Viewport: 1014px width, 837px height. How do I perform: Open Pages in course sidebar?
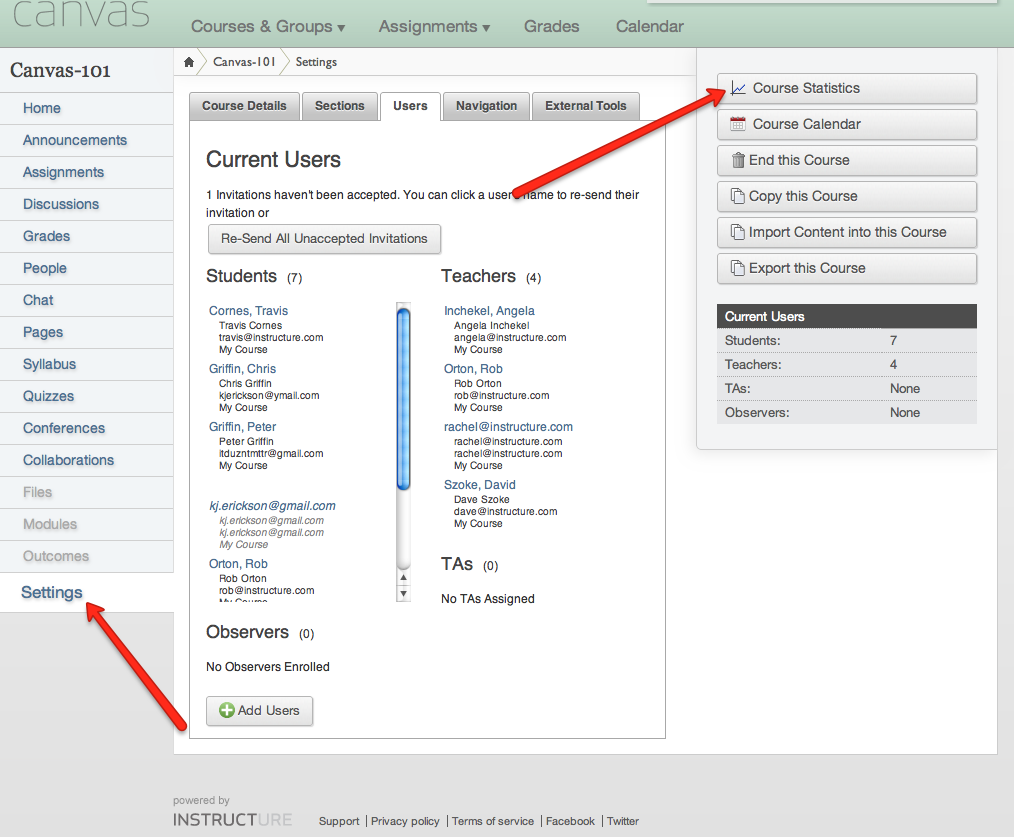pos(87,332)
